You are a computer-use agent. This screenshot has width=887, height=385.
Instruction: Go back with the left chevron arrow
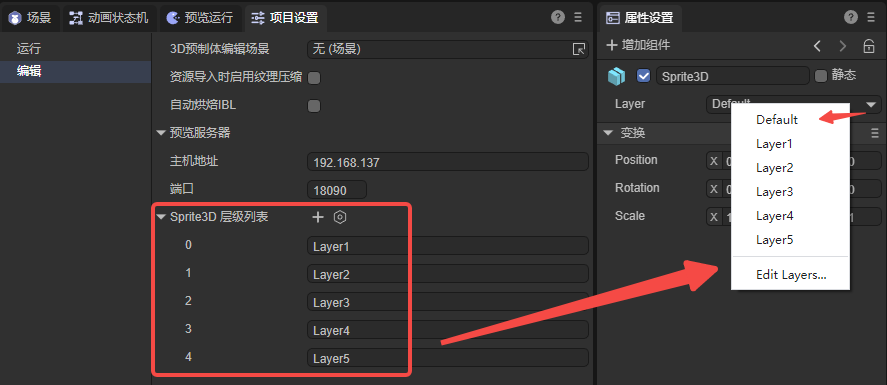tap(817, 46)
